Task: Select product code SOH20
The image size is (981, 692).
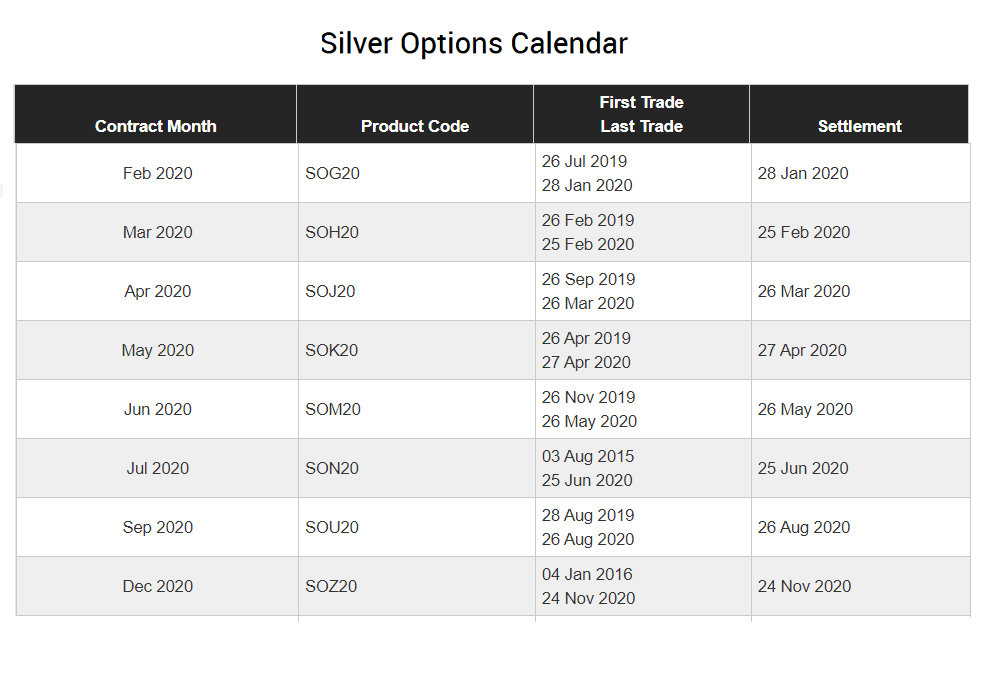Action: (332, 232)
